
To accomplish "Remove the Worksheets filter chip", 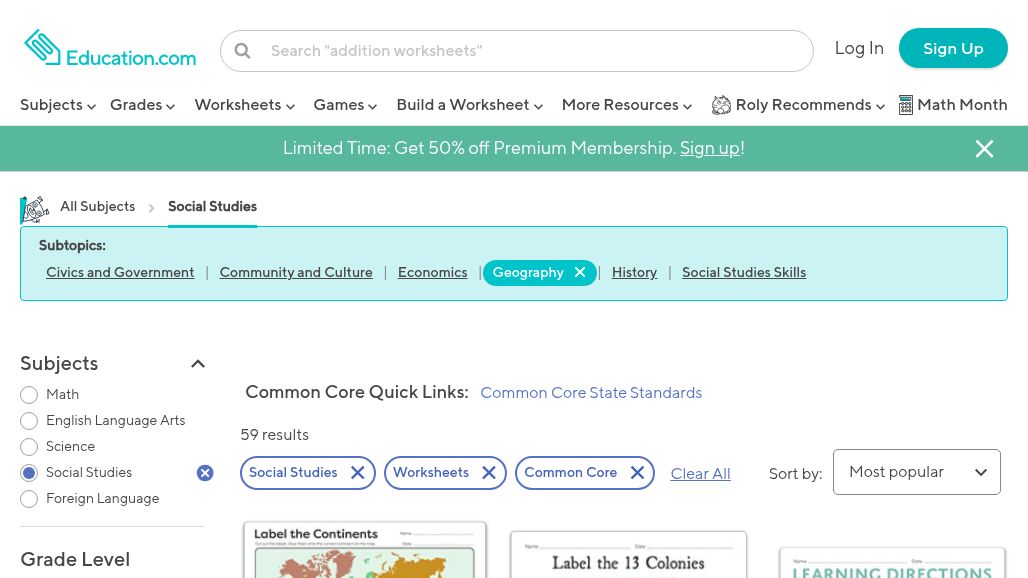I will [x=489, y=472].
